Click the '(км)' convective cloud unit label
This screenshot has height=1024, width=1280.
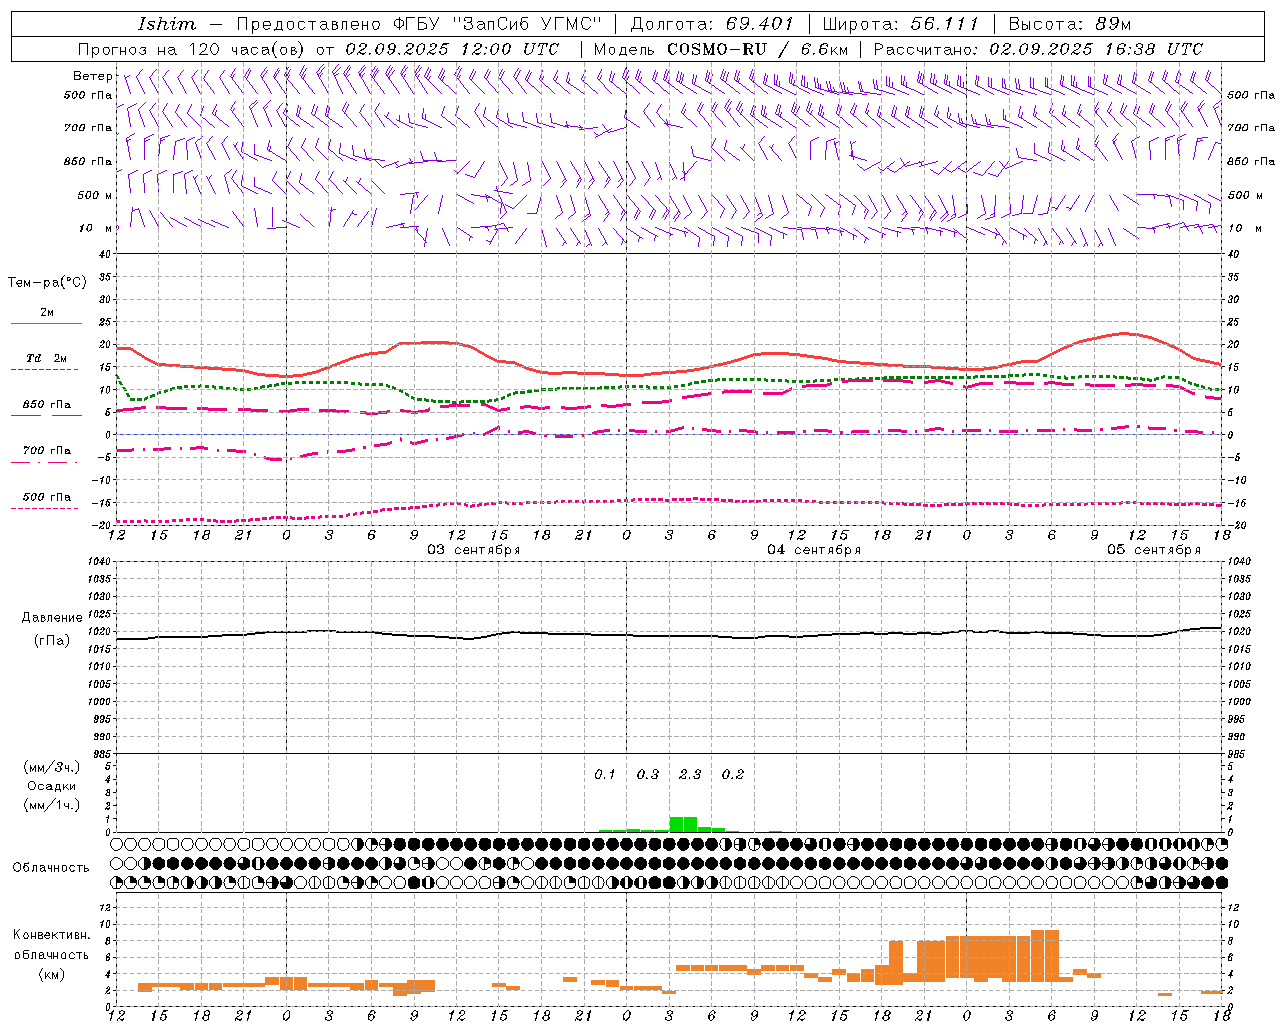52,974
